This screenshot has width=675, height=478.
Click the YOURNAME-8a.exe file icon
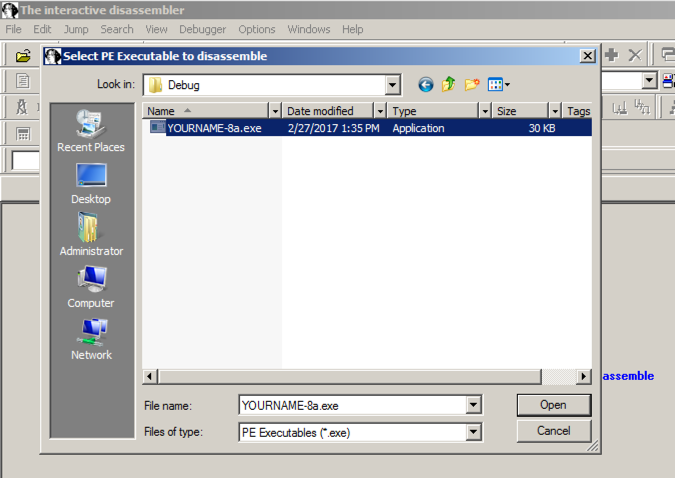(157, 127)
